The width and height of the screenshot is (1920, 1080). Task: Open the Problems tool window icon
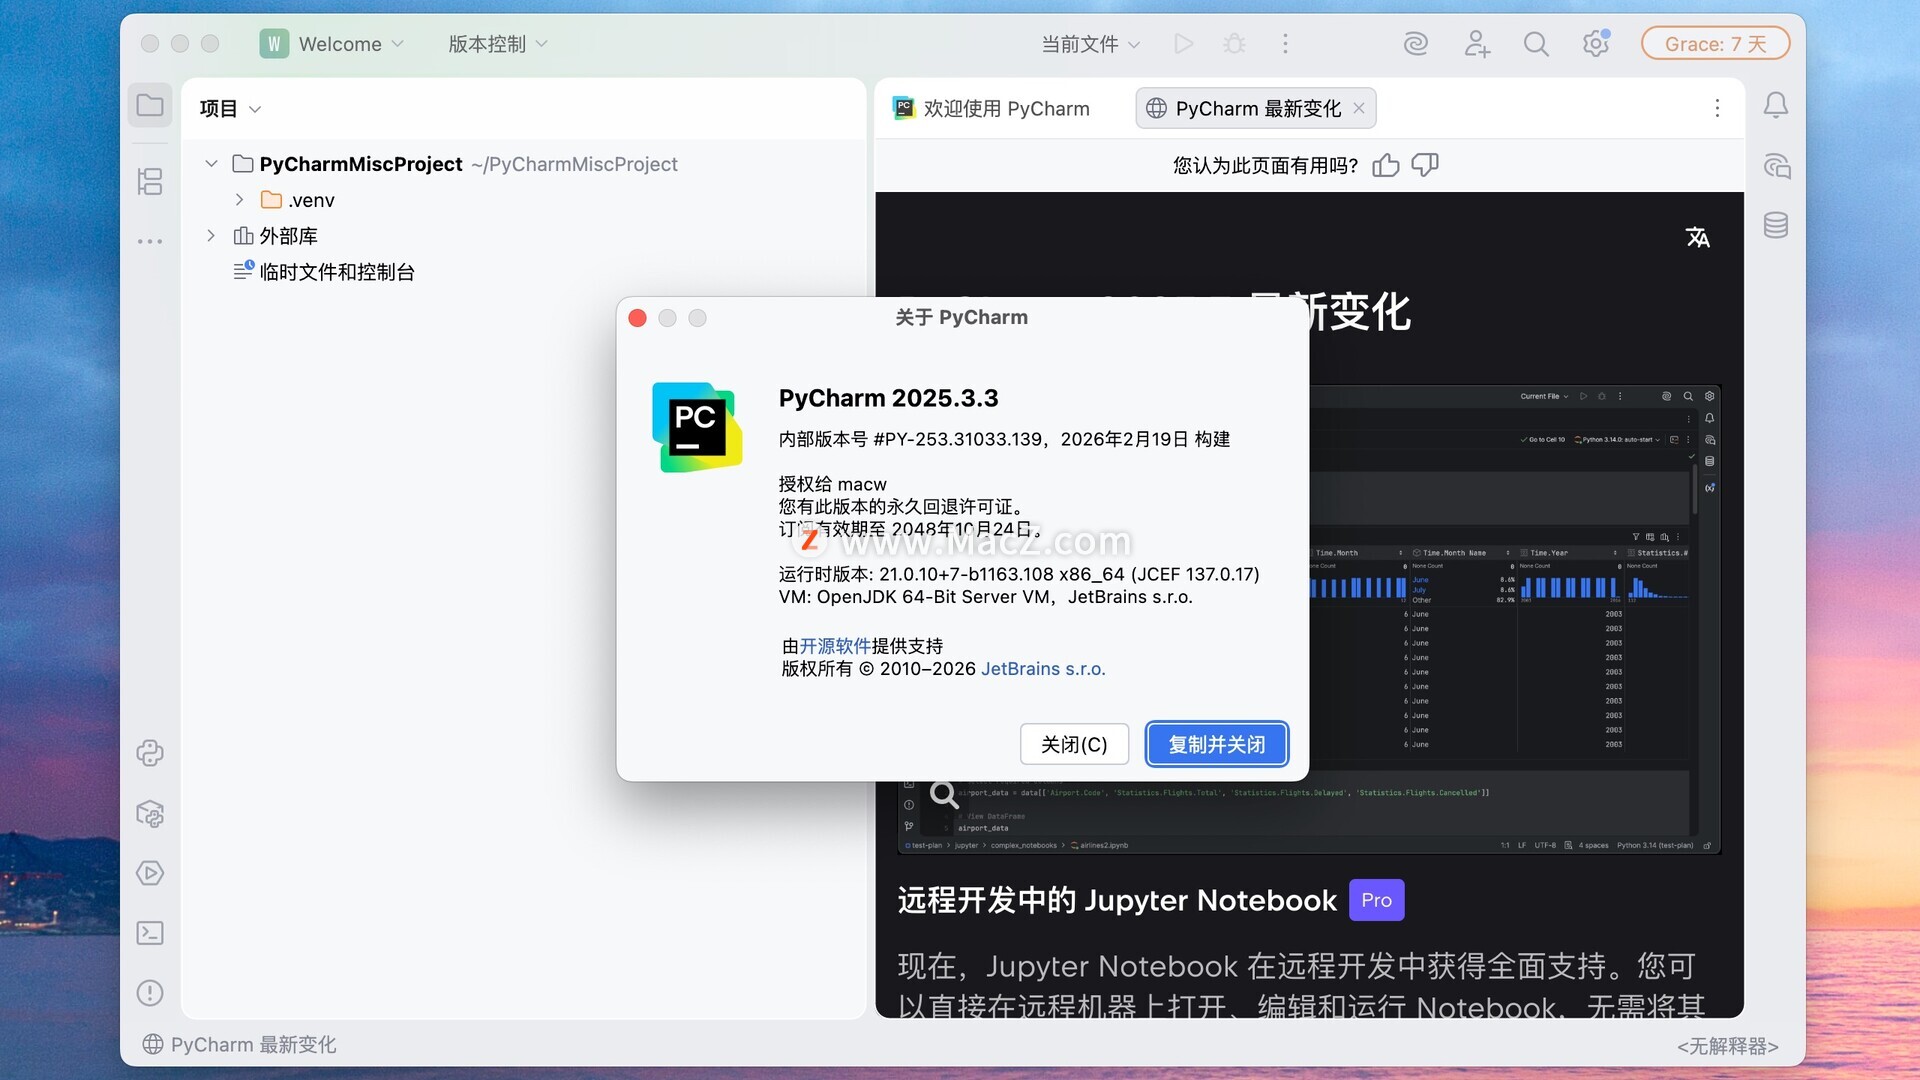(150, 993)
